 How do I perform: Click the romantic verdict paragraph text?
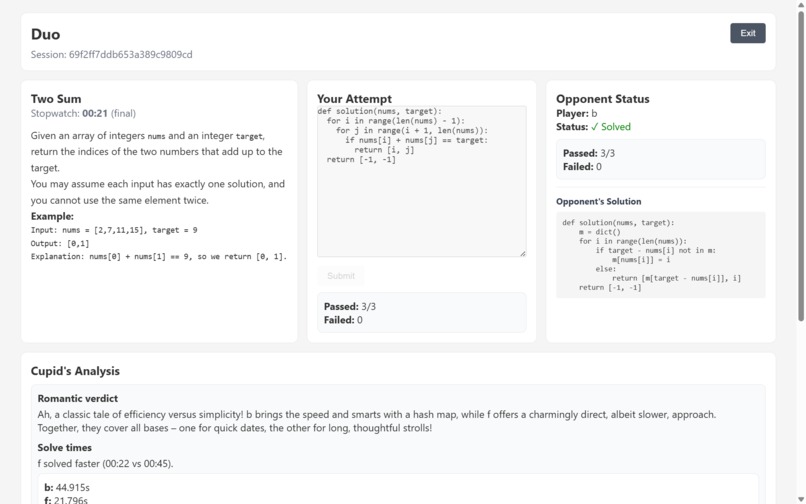point(376,421)
